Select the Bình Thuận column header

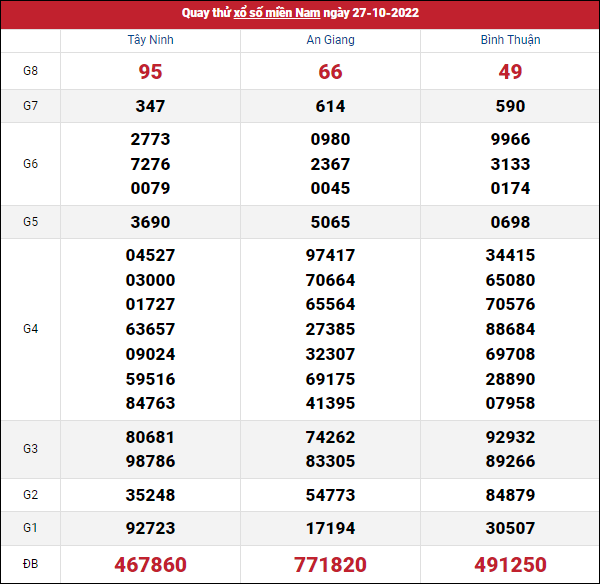pyautogui.click(x=510, y=40)
